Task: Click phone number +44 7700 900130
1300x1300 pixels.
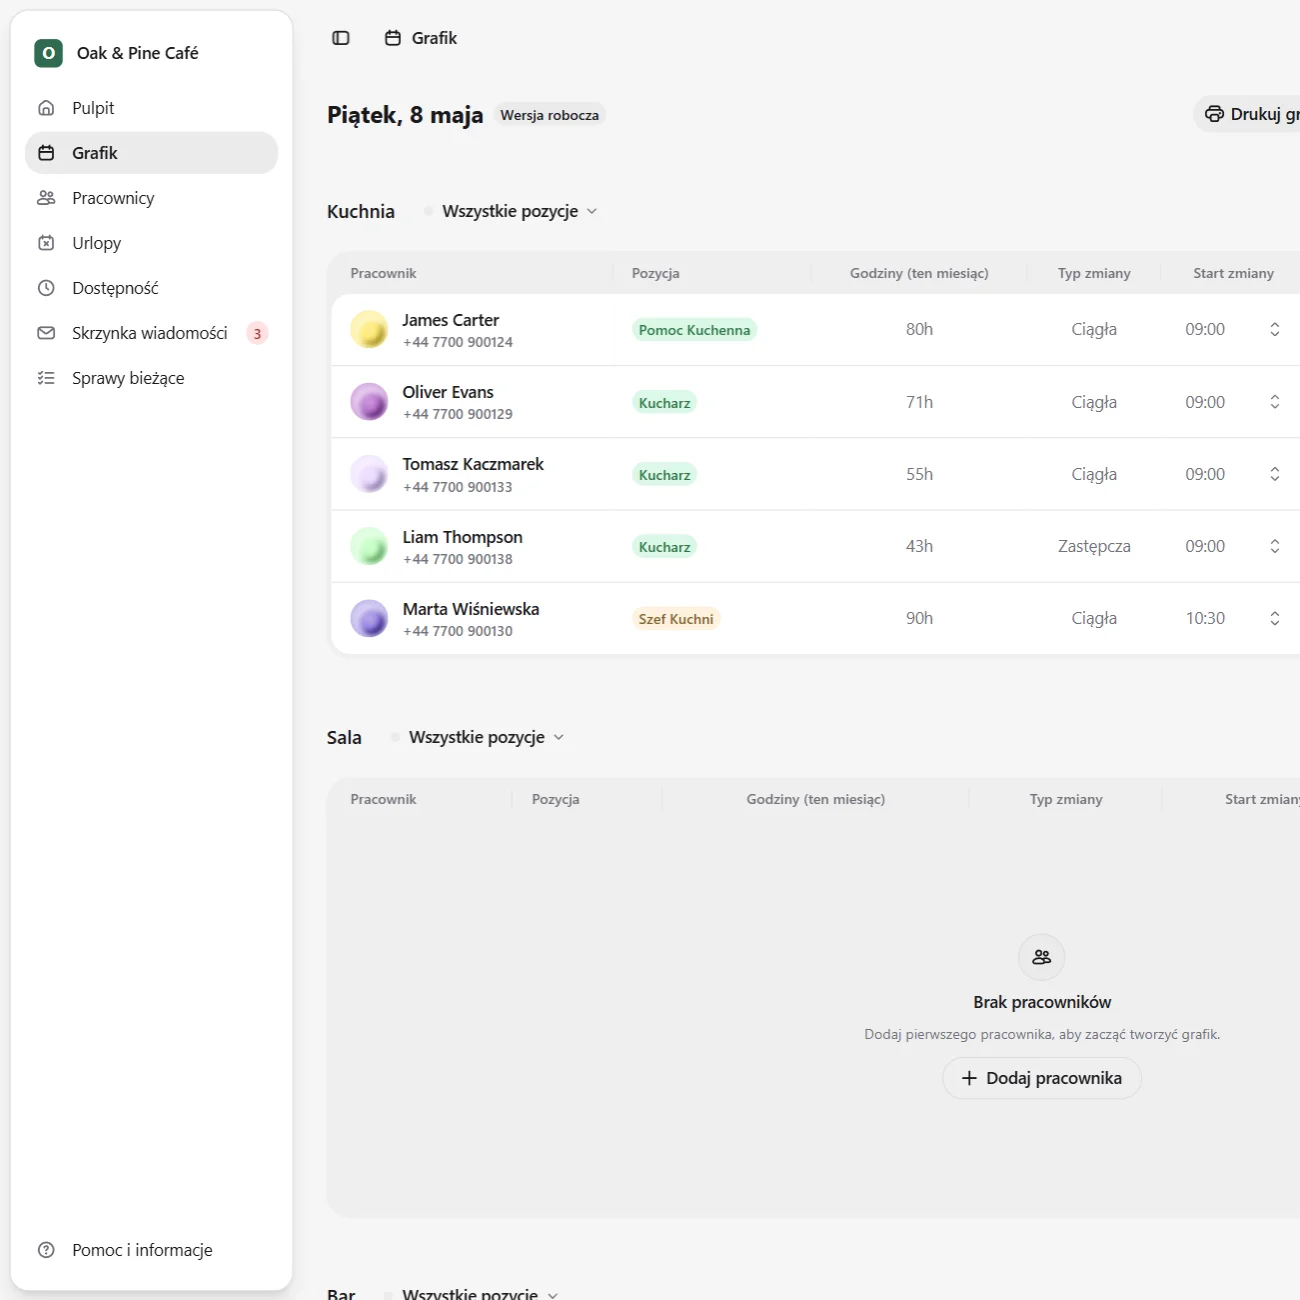Action: 458,631
